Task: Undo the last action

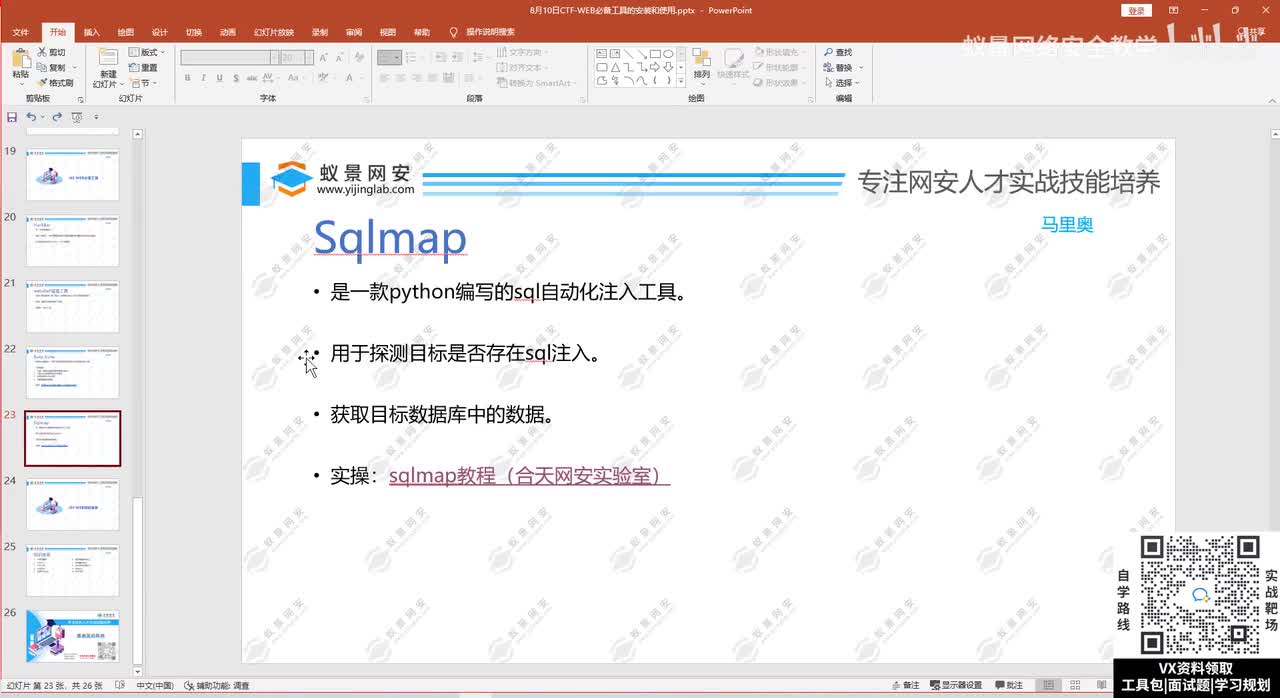Action: pyautogui.click(x=31, y=117)
